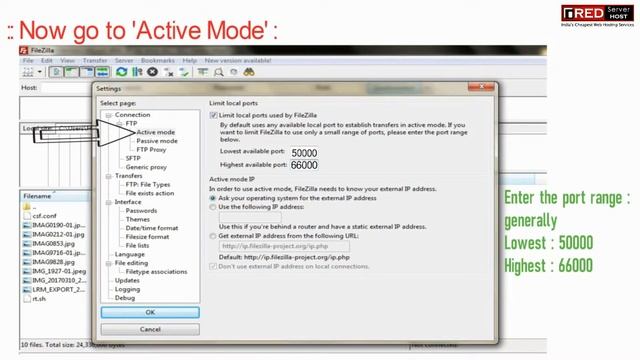Viewport: 640px width, 360px height.
Task: Select file 'IMG_1927-01.jpeg' in list
Action: [55, 271]
